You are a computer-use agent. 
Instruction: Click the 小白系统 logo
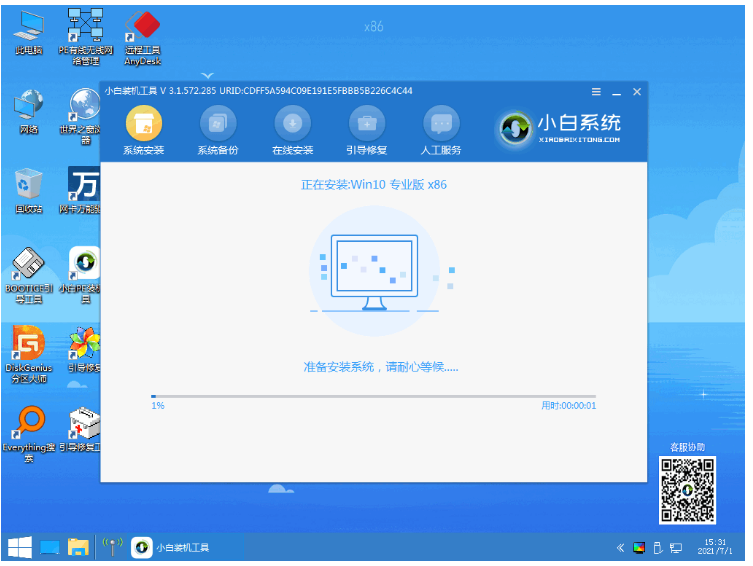click(x=560, y=127)
